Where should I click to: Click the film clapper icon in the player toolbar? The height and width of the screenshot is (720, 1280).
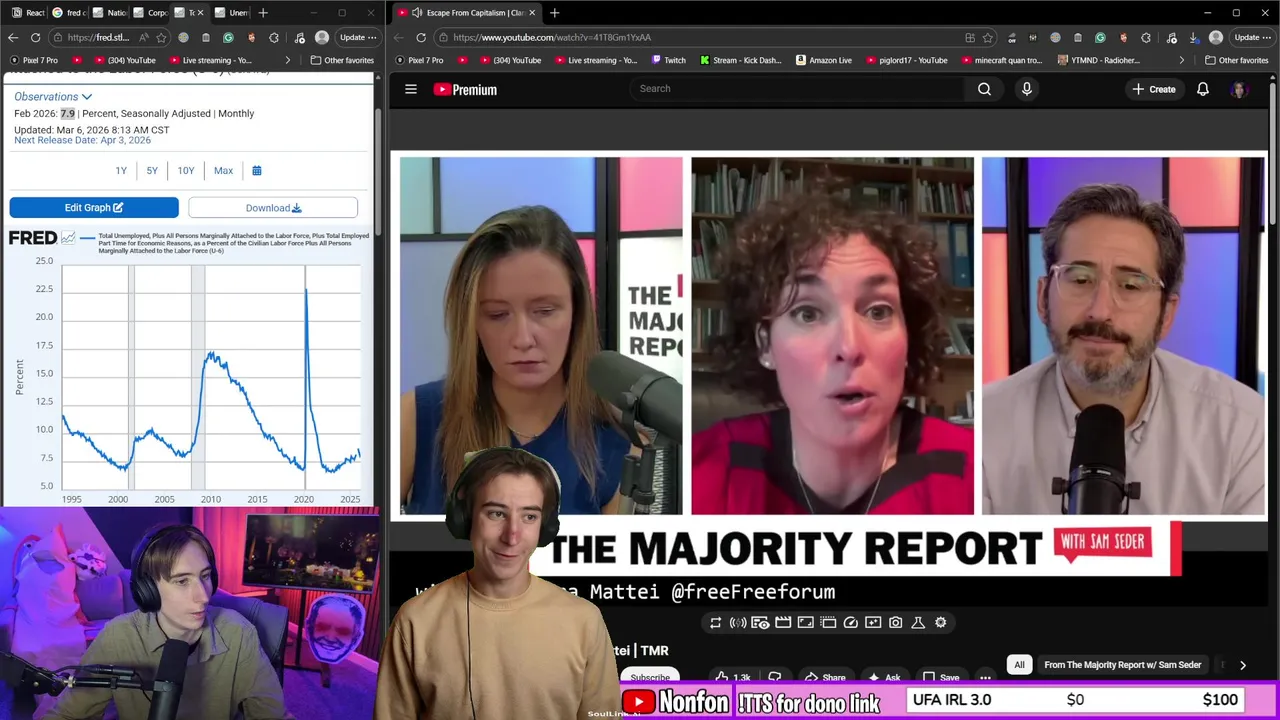tap(783, 623)
